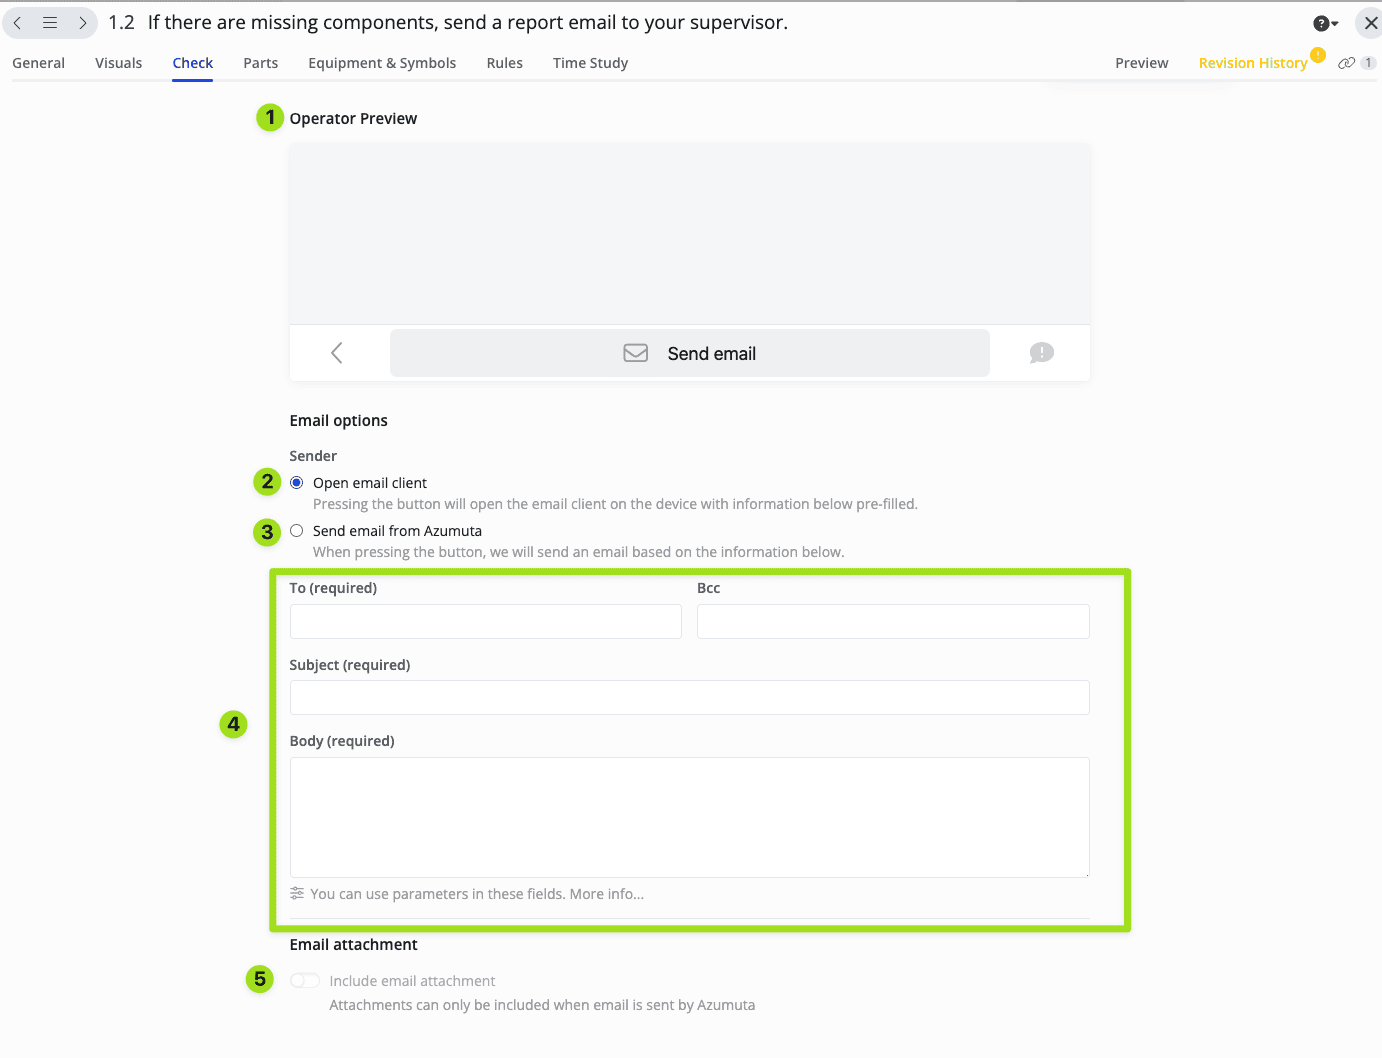This screenshot has height=1058, width=1382.
Task: Click the To (required) input field
Action: point(485,622)
